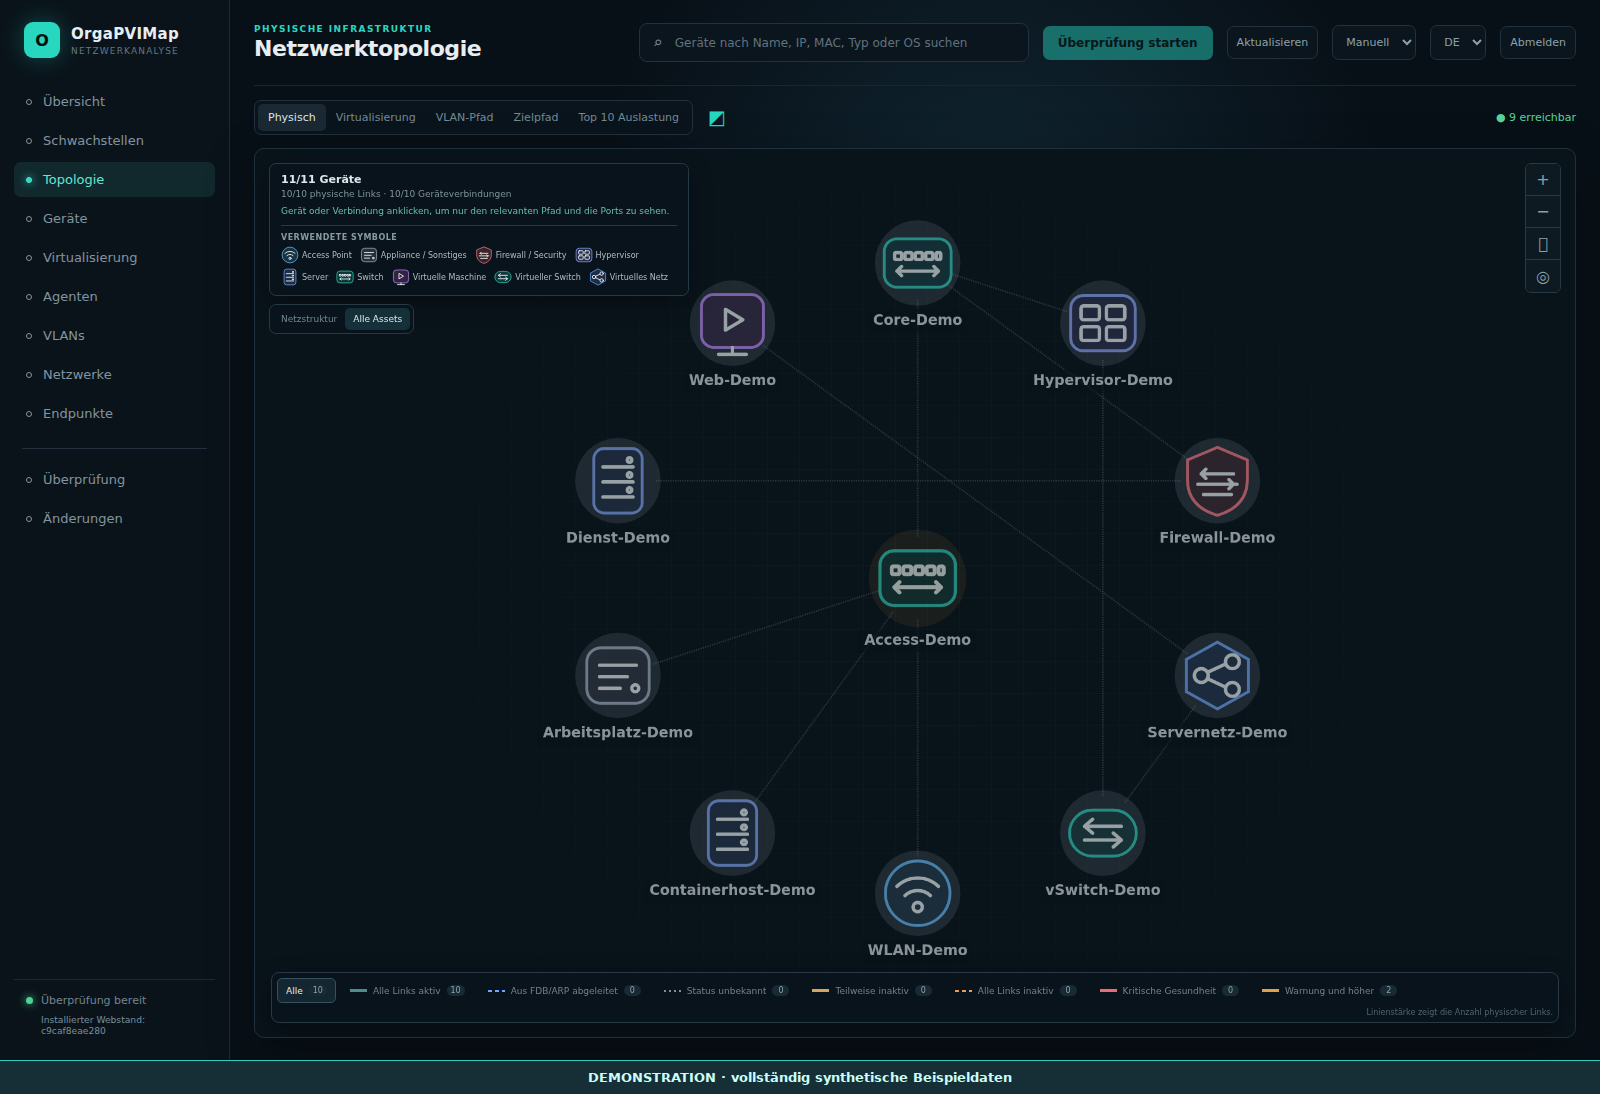Center the map with the target icon
The height and width of the screenshot is (1094, 1600).
[1543, 277]
